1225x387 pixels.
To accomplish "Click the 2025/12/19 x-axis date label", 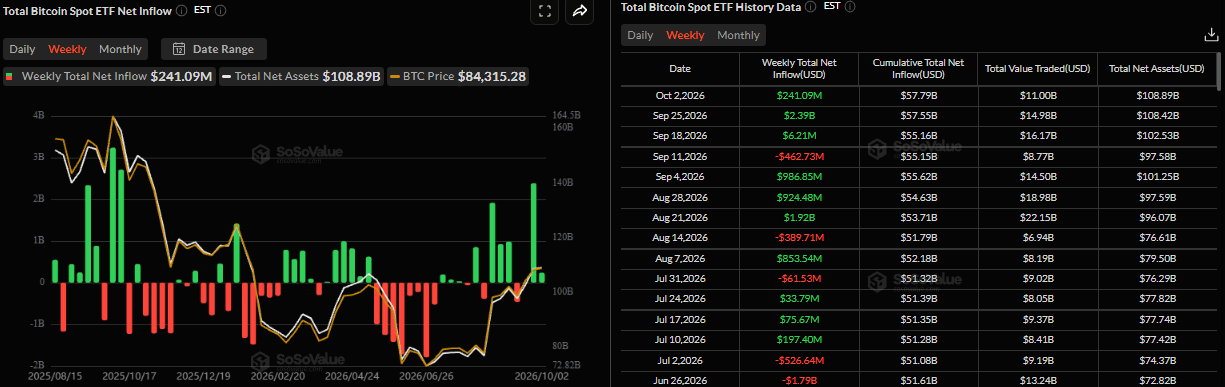I will [x=203, y=377].
